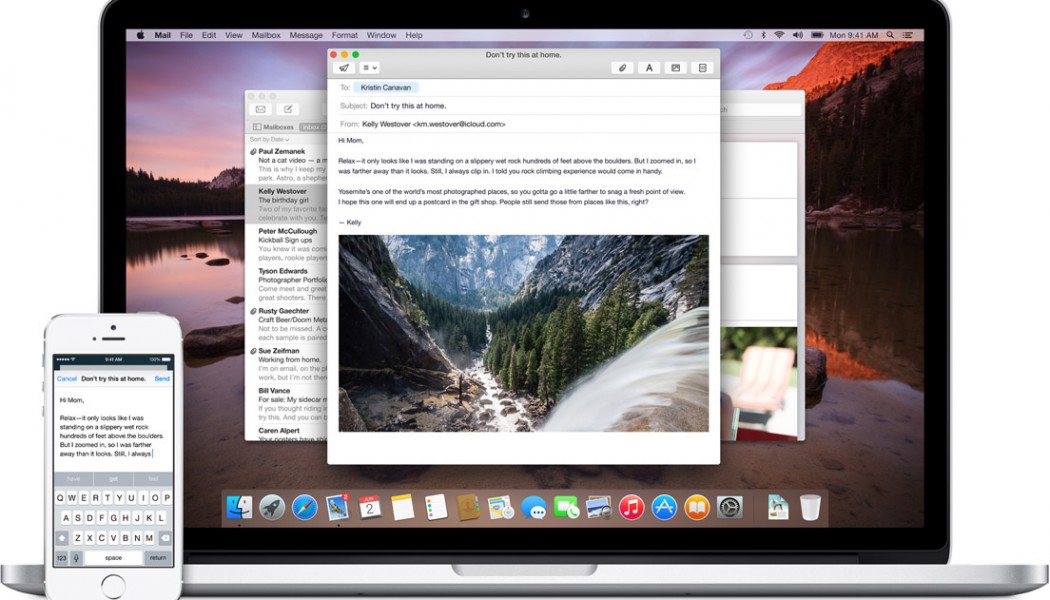Tap Send on the iPhone mail draft
The image size is (1050, 600).
click(x=162, y=379)
